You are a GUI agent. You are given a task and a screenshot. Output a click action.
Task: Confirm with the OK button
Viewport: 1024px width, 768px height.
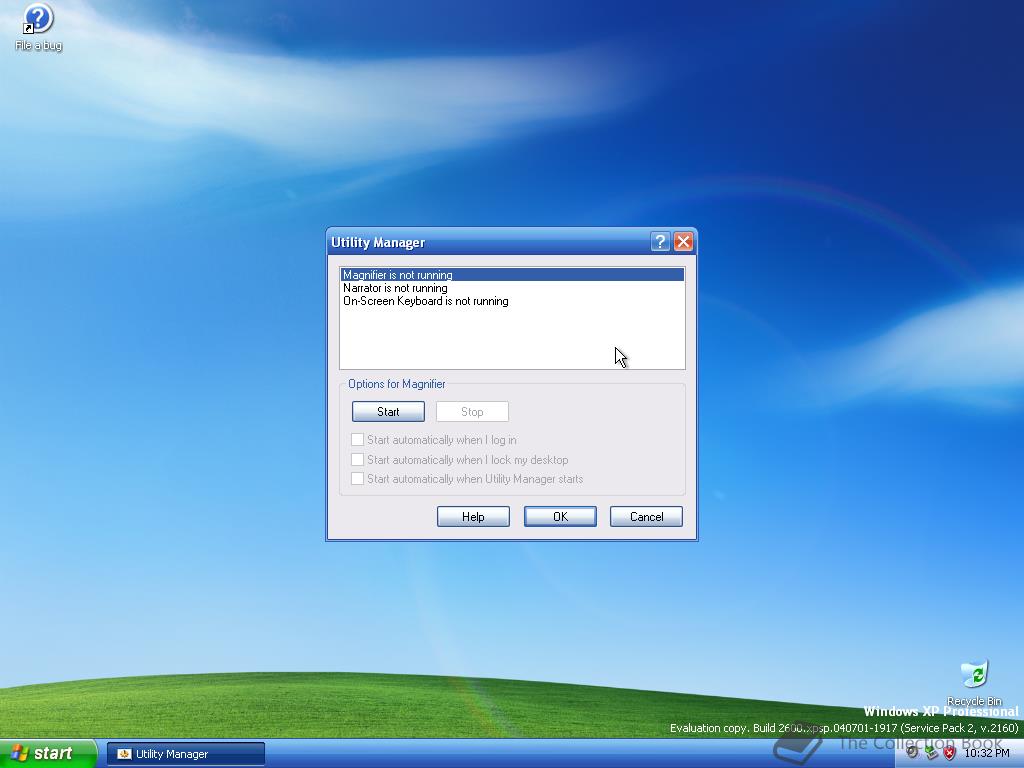click(x=560, y=517)
